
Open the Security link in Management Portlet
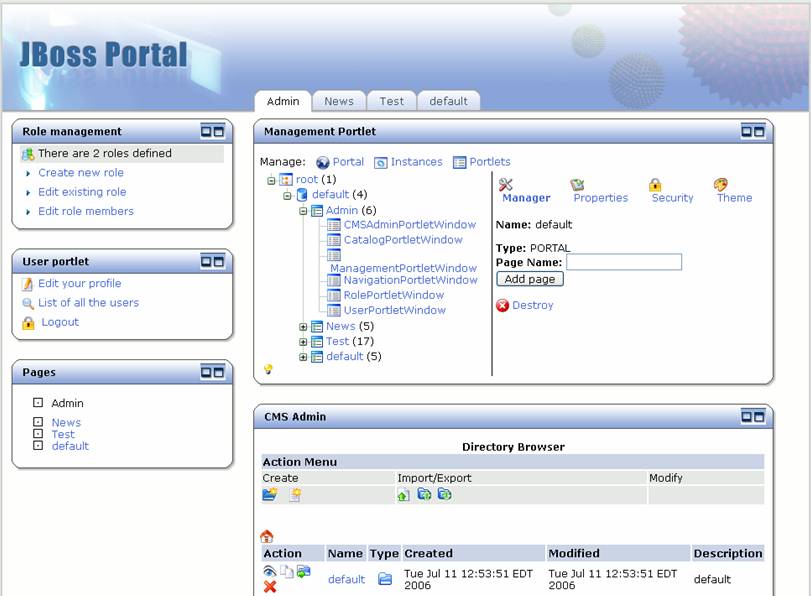[672, 198]
